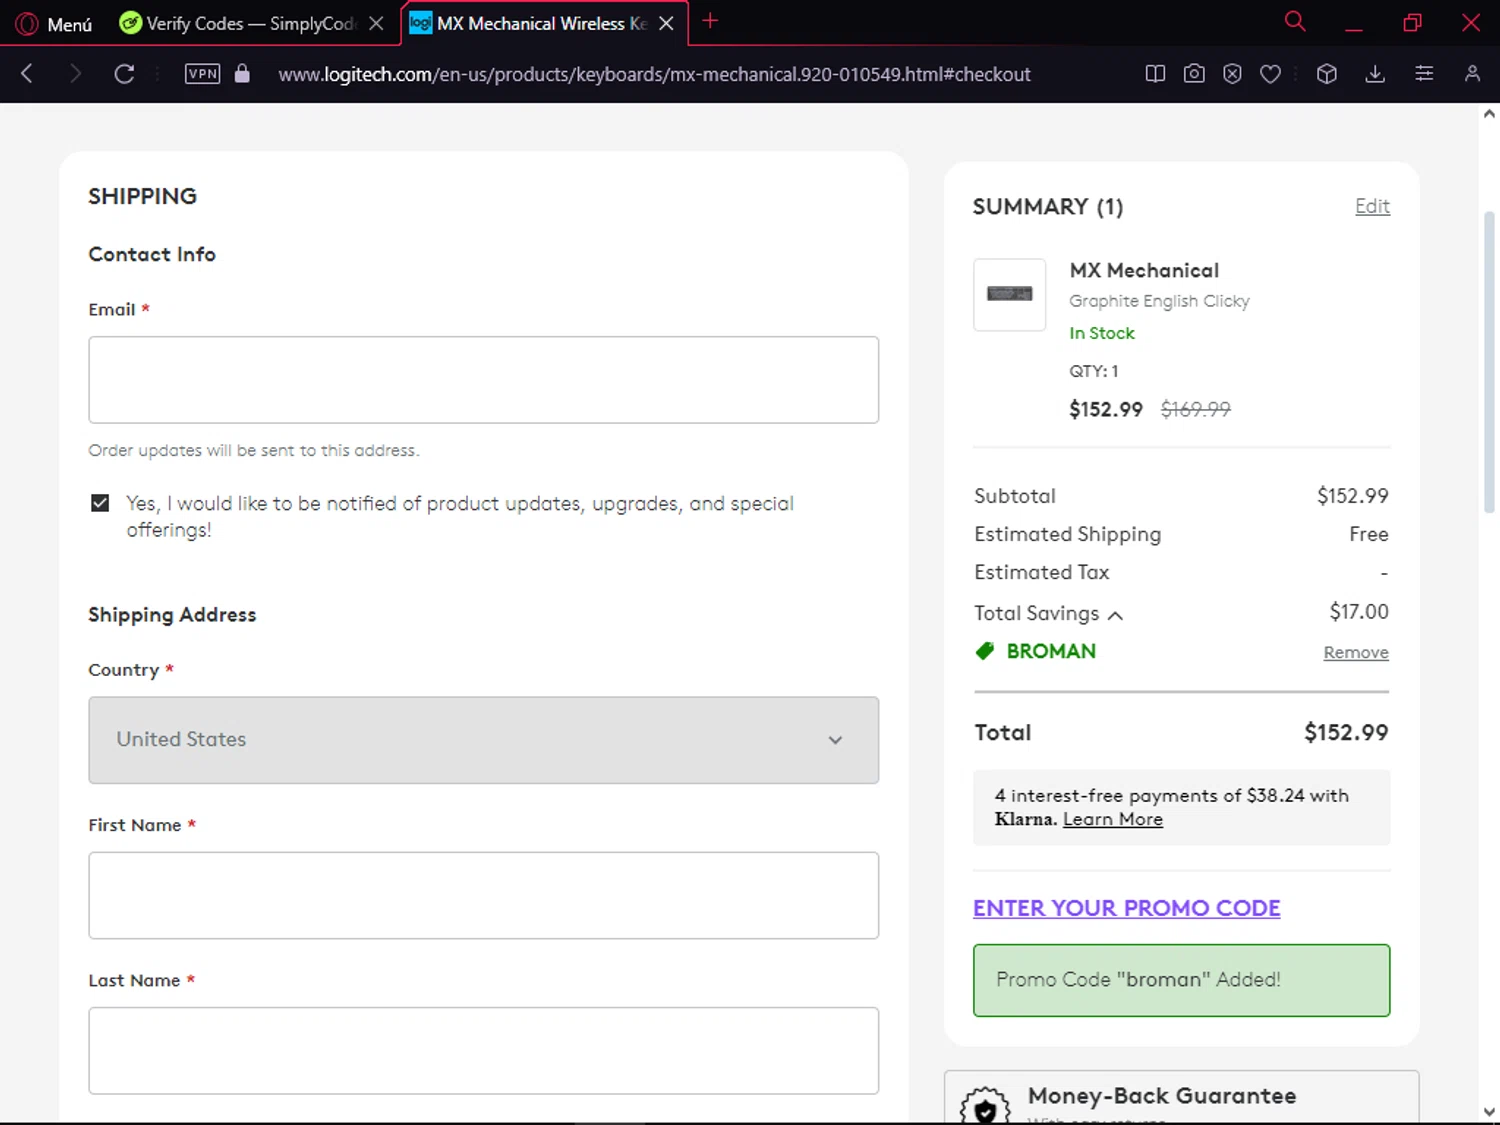This screenshot has width=1500, height=1125.
Task: Go back to previous page
Action: click(x=27, y=73)
